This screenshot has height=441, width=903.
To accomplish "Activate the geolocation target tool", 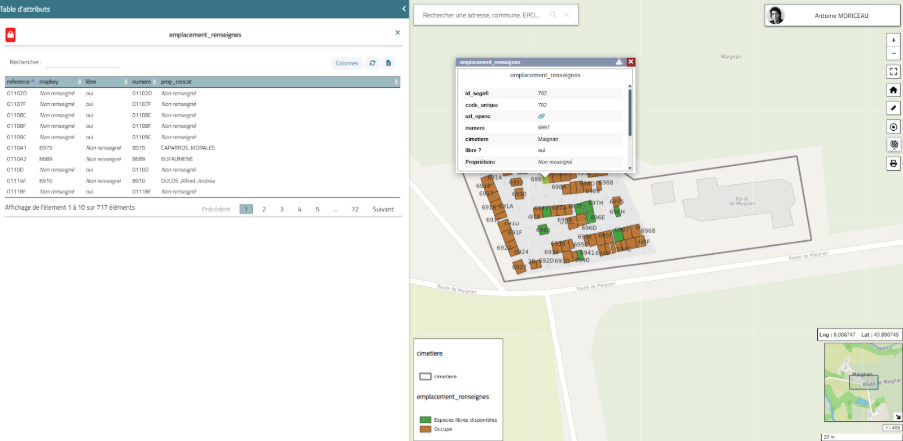I will (x=893, y=127).
